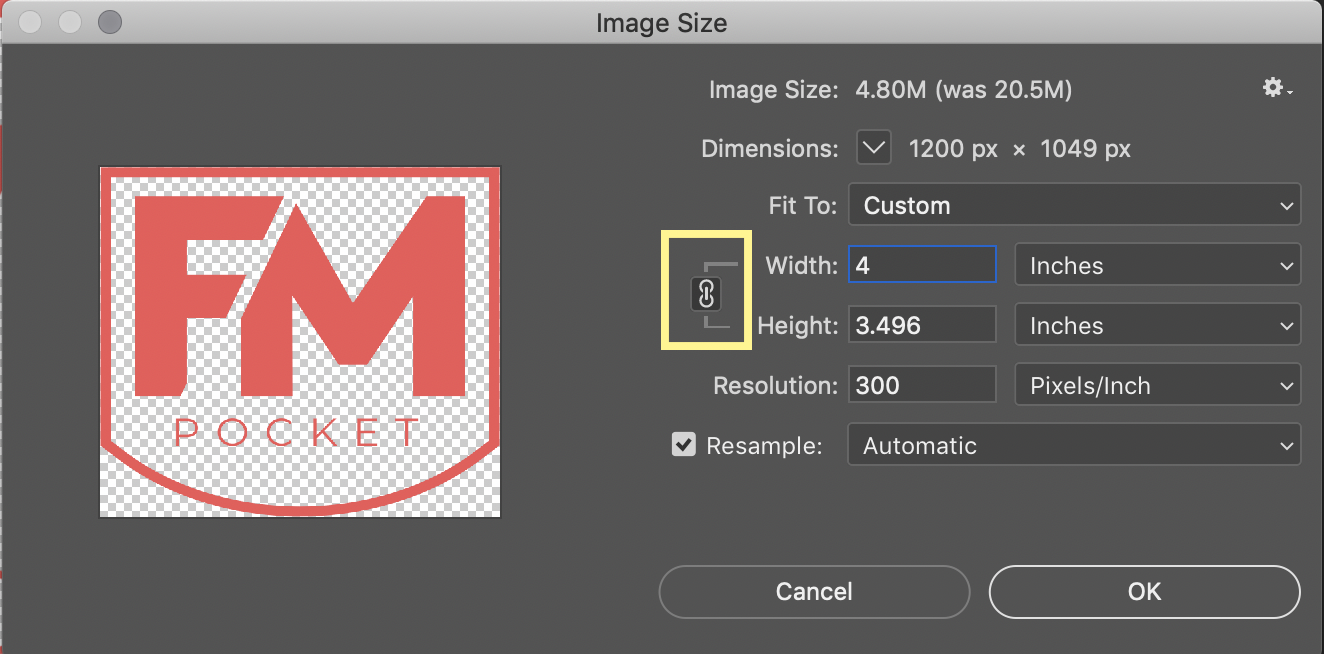This screenshot has height=654, width=1324.
Task: Click the small arrow beside the gear icon
Action: tap(1288, 93)
